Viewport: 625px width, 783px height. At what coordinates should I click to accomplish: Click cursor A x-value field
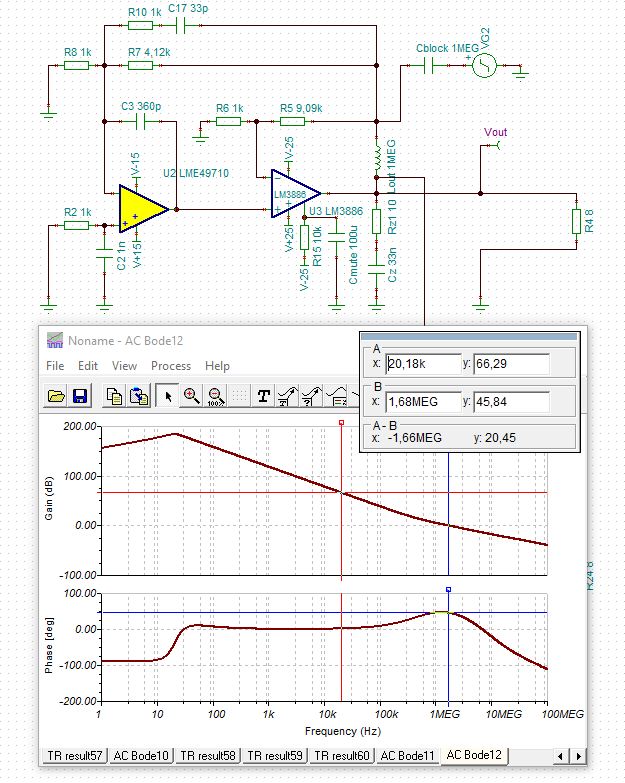click(x=424, y=364)
